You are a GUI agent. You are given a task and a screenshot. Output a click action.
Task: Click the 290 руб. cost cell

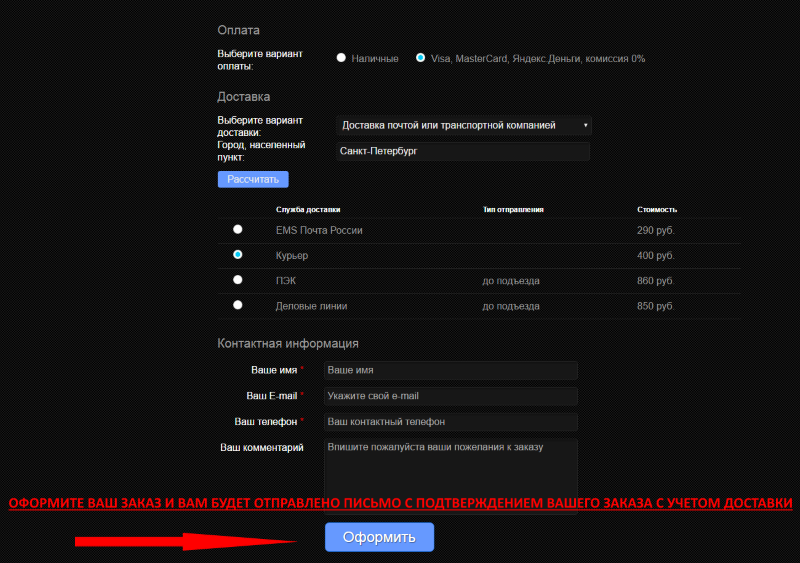[656, 231]
